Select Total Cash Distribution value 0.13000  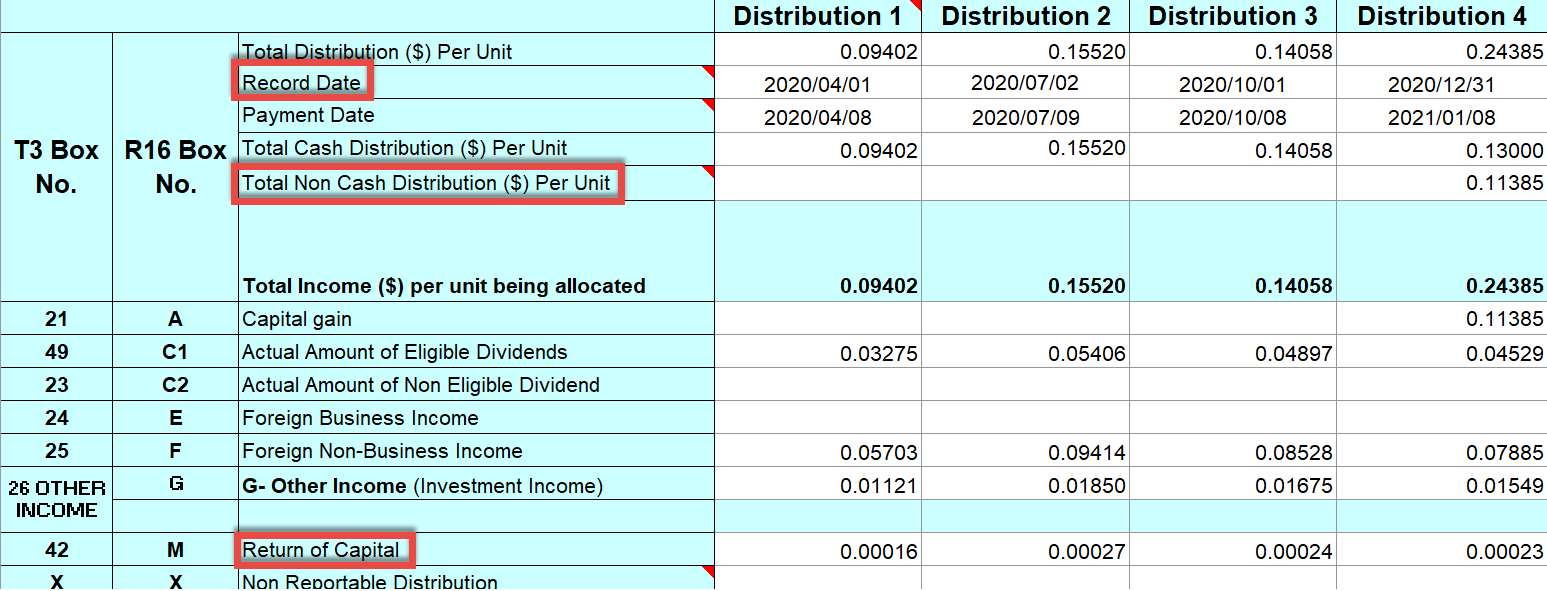click(1504, 151)
